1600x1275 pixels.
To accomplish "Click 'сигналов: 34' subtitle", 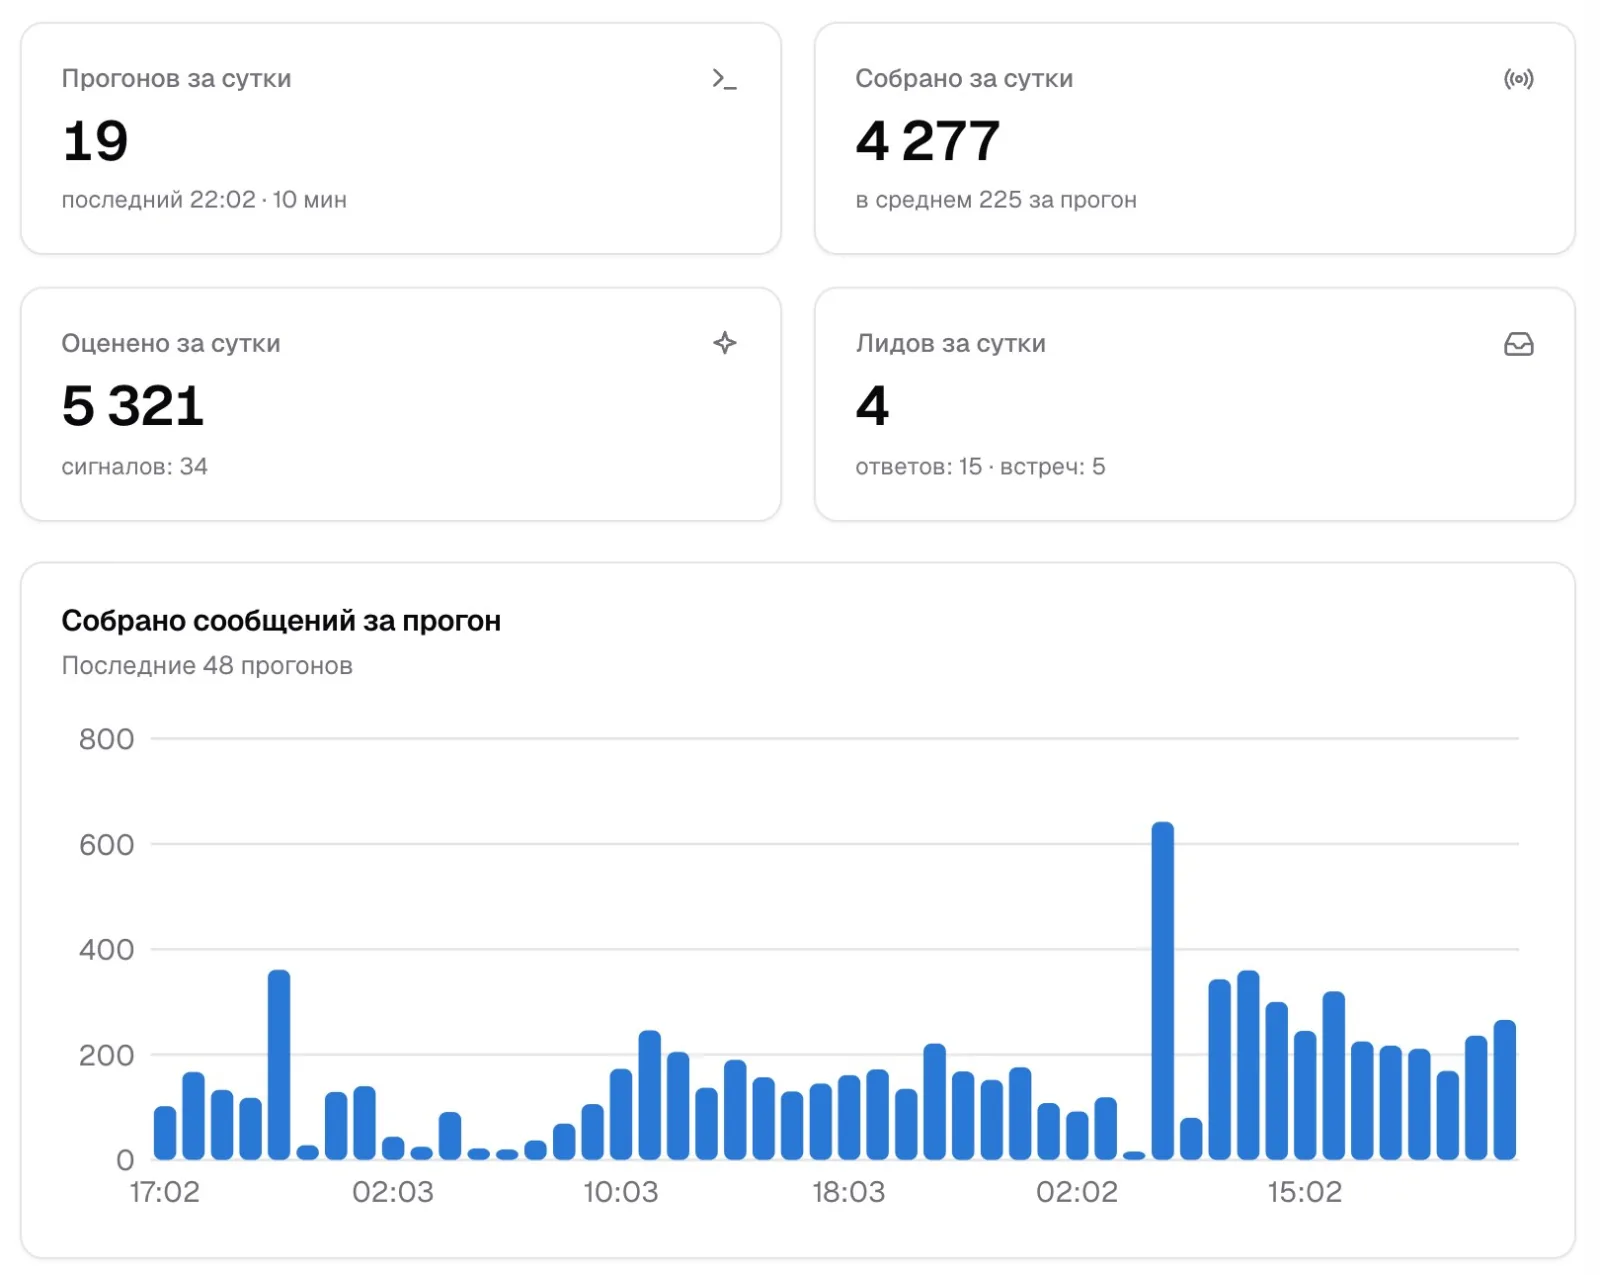I will point(135,466).
